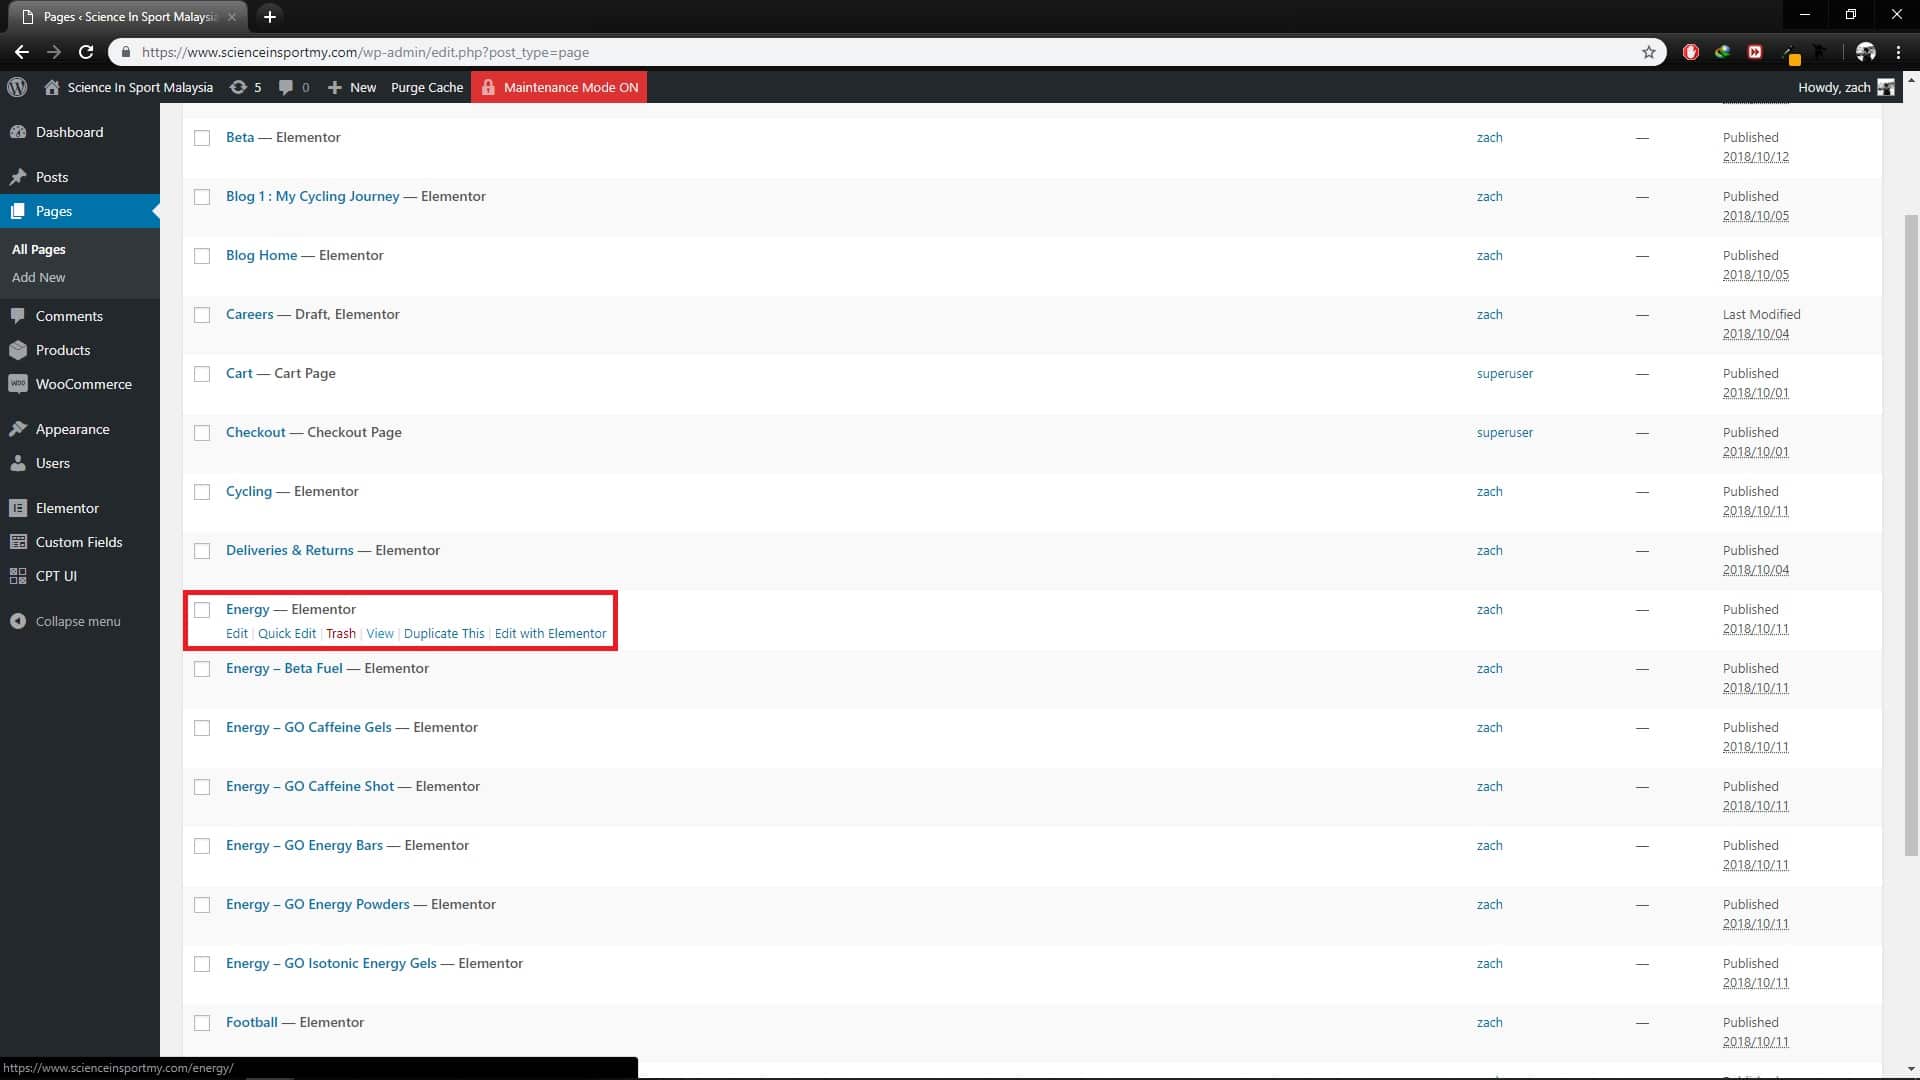Open the Howdy, zach account menu
Screen dimensions: 1920x1080
(x=1845, y=87)
